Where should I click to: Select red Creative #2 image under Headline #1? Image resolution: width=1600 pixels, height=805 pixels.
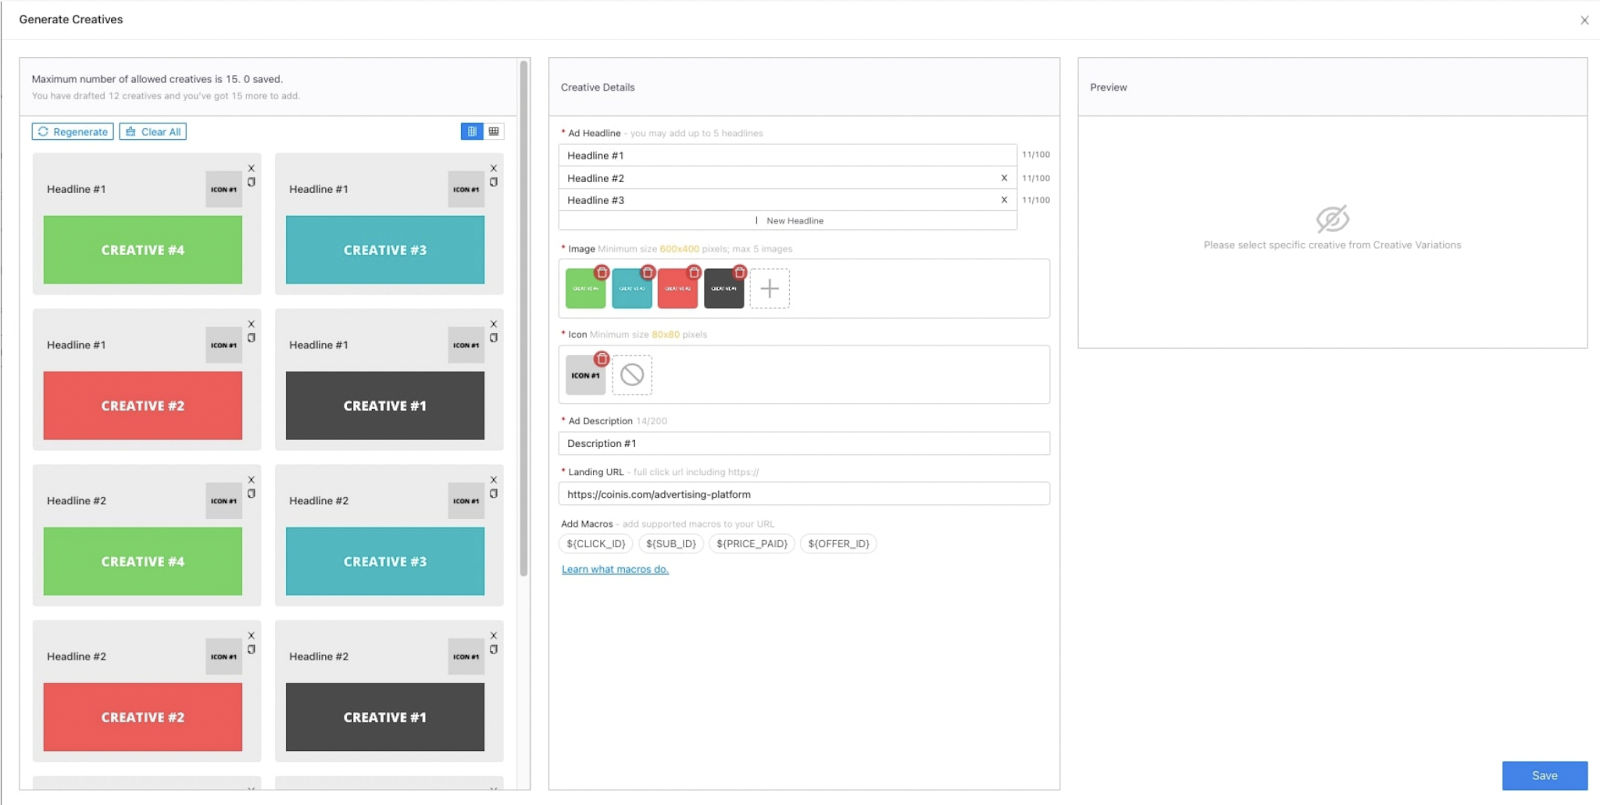tap(143, 406)
